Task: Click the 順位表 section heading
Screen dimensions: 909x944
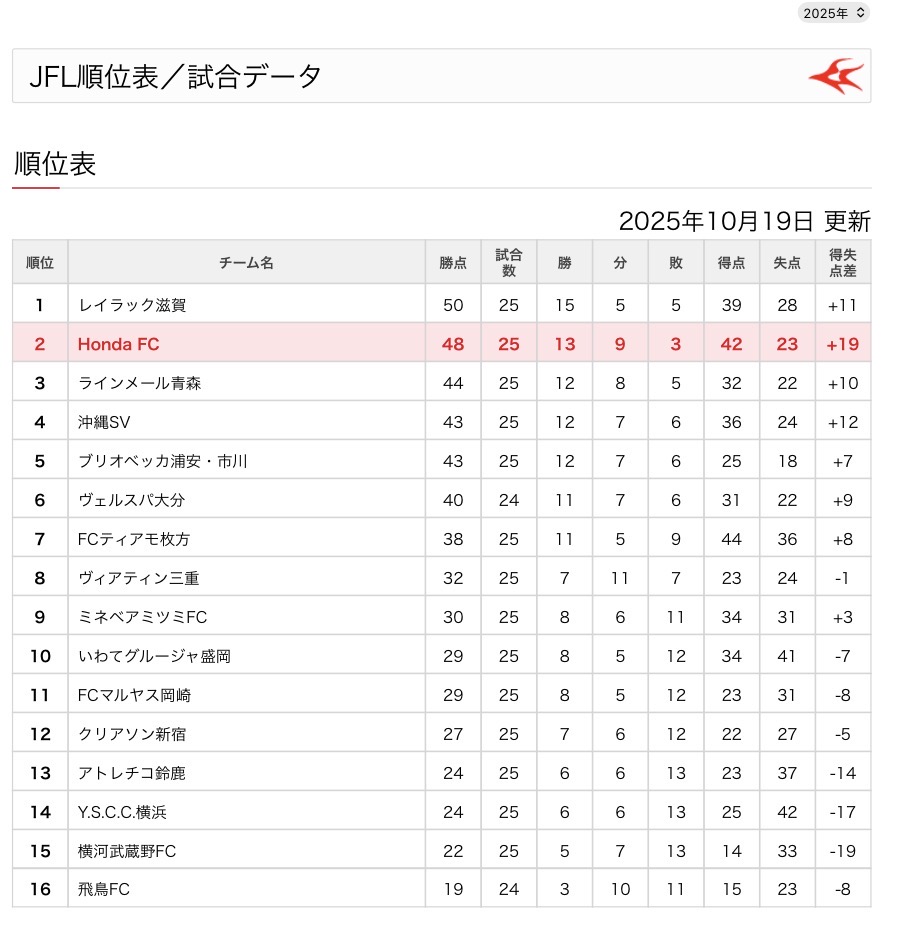Action: pyautogui.click(x=55, y=164)
